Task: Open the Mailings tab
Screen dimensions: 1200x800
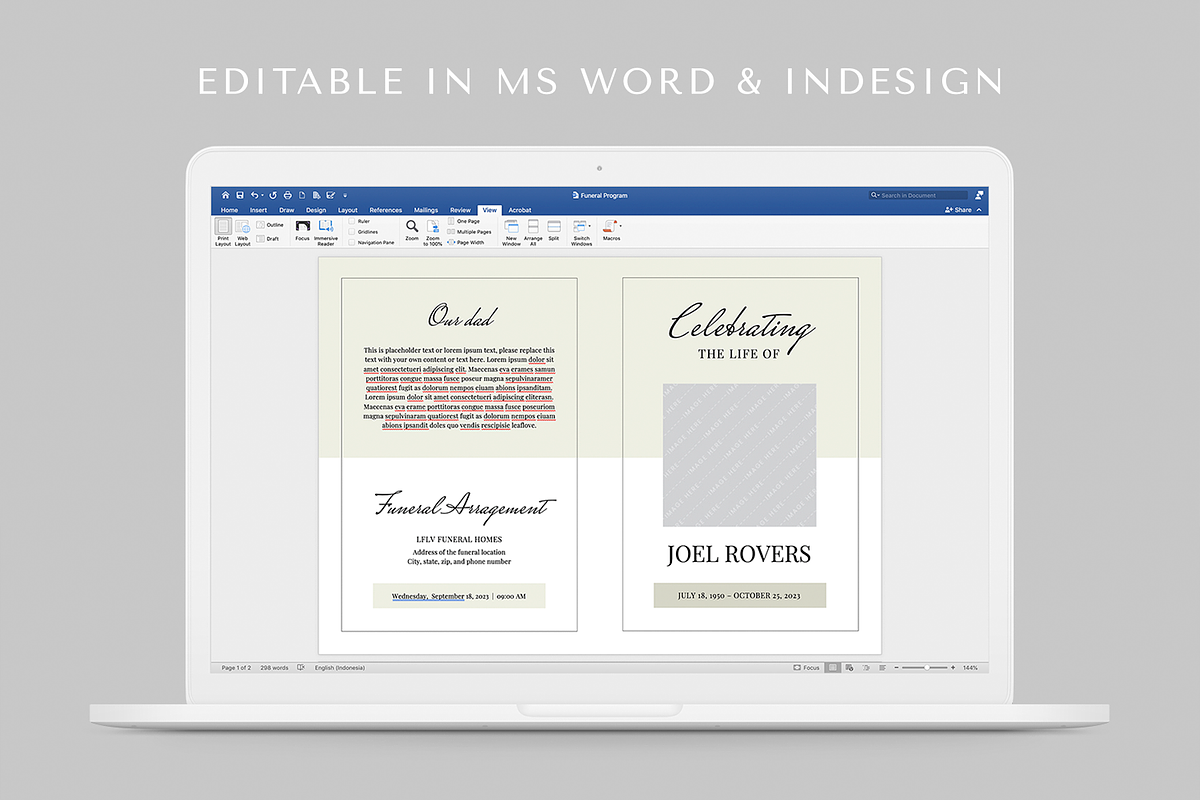Action: tap(426, 210)
